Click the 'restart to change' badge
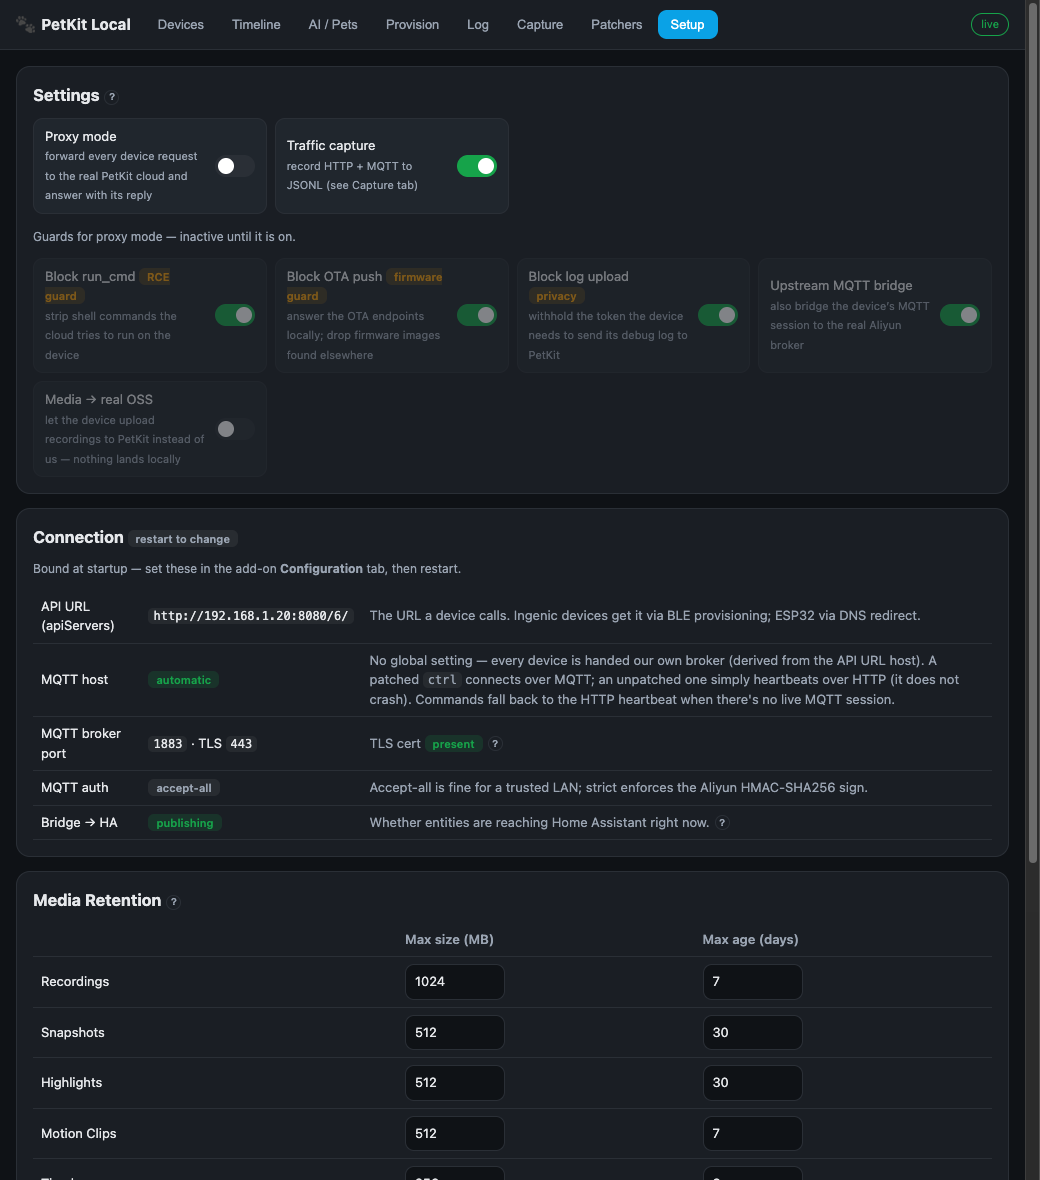 click(x=183, y=539)
